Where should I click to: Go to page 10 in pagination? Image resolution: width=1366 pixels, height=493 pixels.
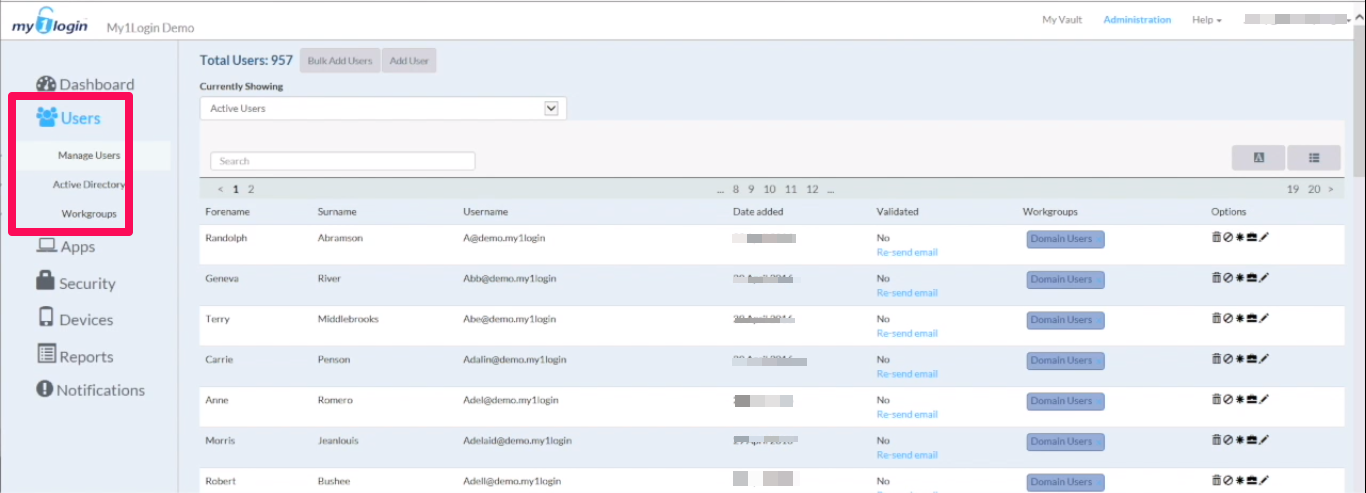point(770,189)
